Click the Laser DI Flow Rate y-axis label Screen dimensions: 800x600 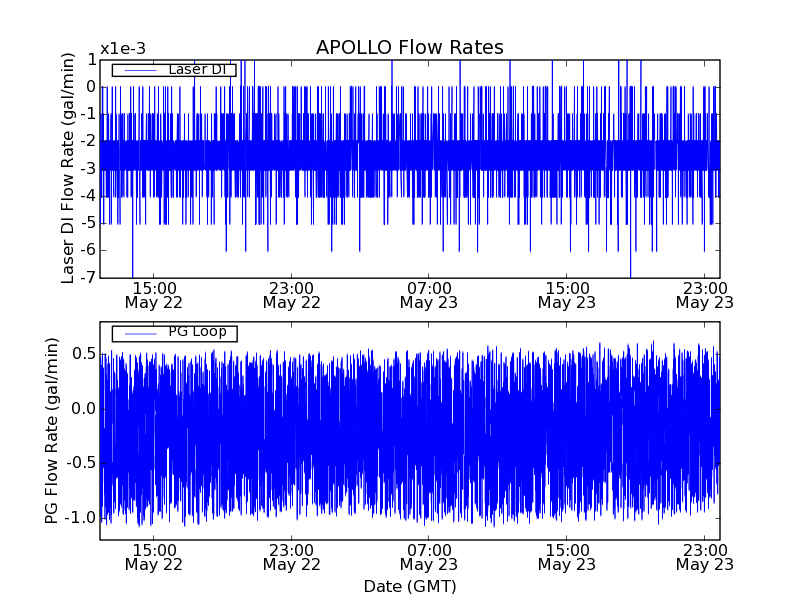pos(68,168)
